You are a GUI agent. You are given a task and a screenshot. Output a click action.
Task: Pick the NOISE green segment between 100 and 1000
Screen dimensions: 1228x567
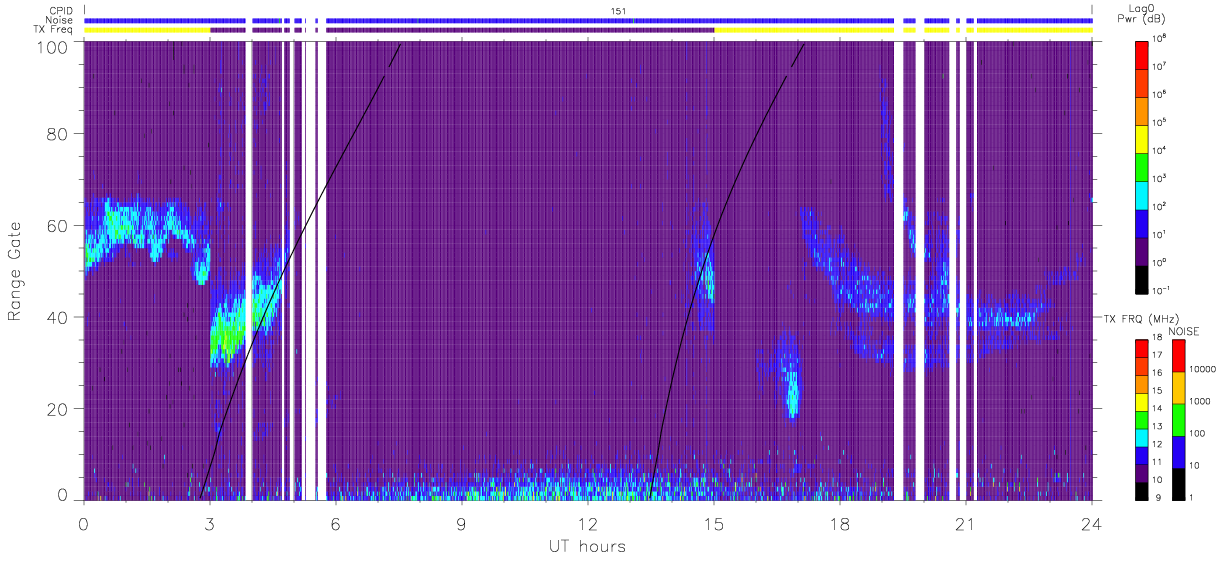[1178, 419]
